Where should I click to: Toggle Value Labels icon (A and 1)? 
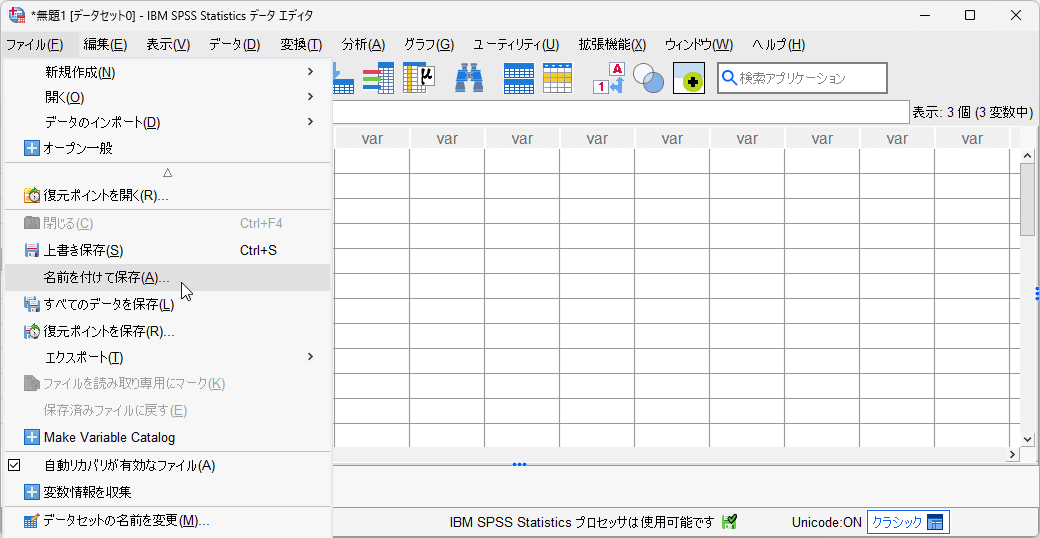(609, 78)
